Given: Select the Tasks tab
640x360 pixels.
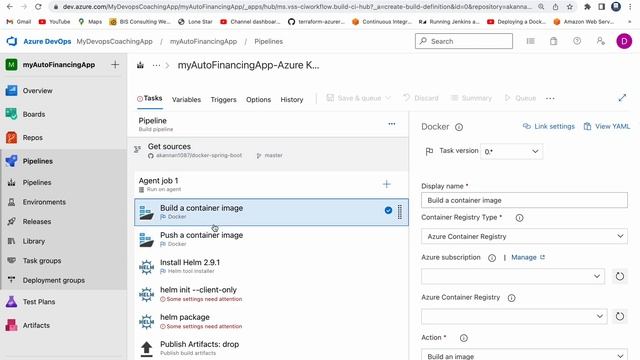Looking at the screenshot, I should point(150,98).
